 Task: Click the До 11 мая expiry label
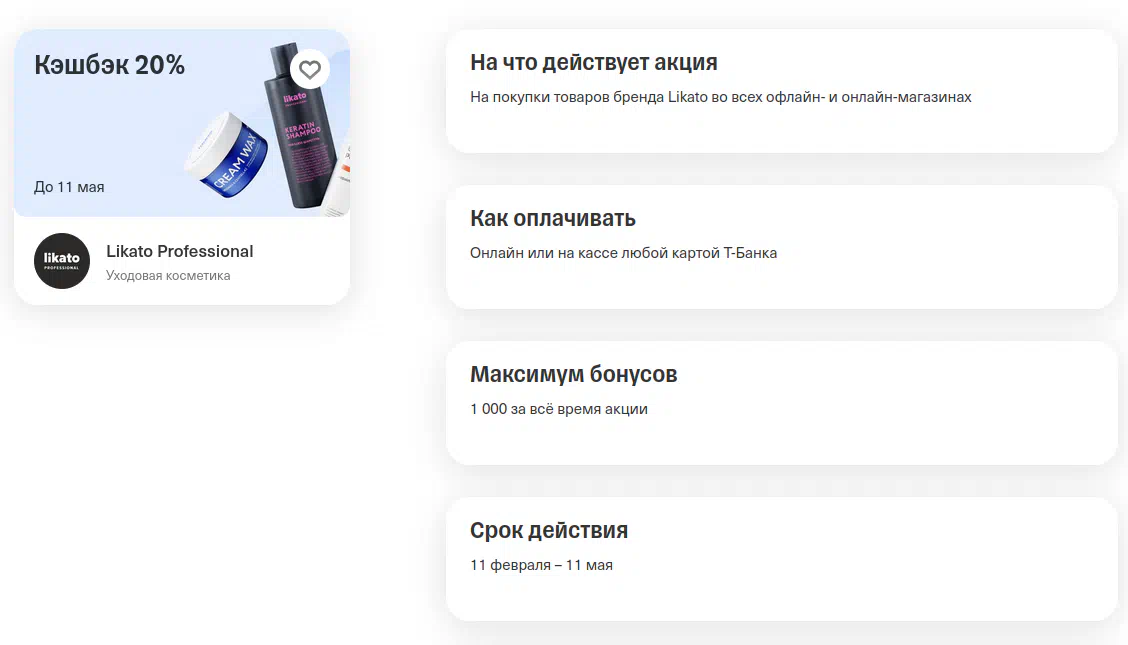pyautogui.click(x=69, y=187)
